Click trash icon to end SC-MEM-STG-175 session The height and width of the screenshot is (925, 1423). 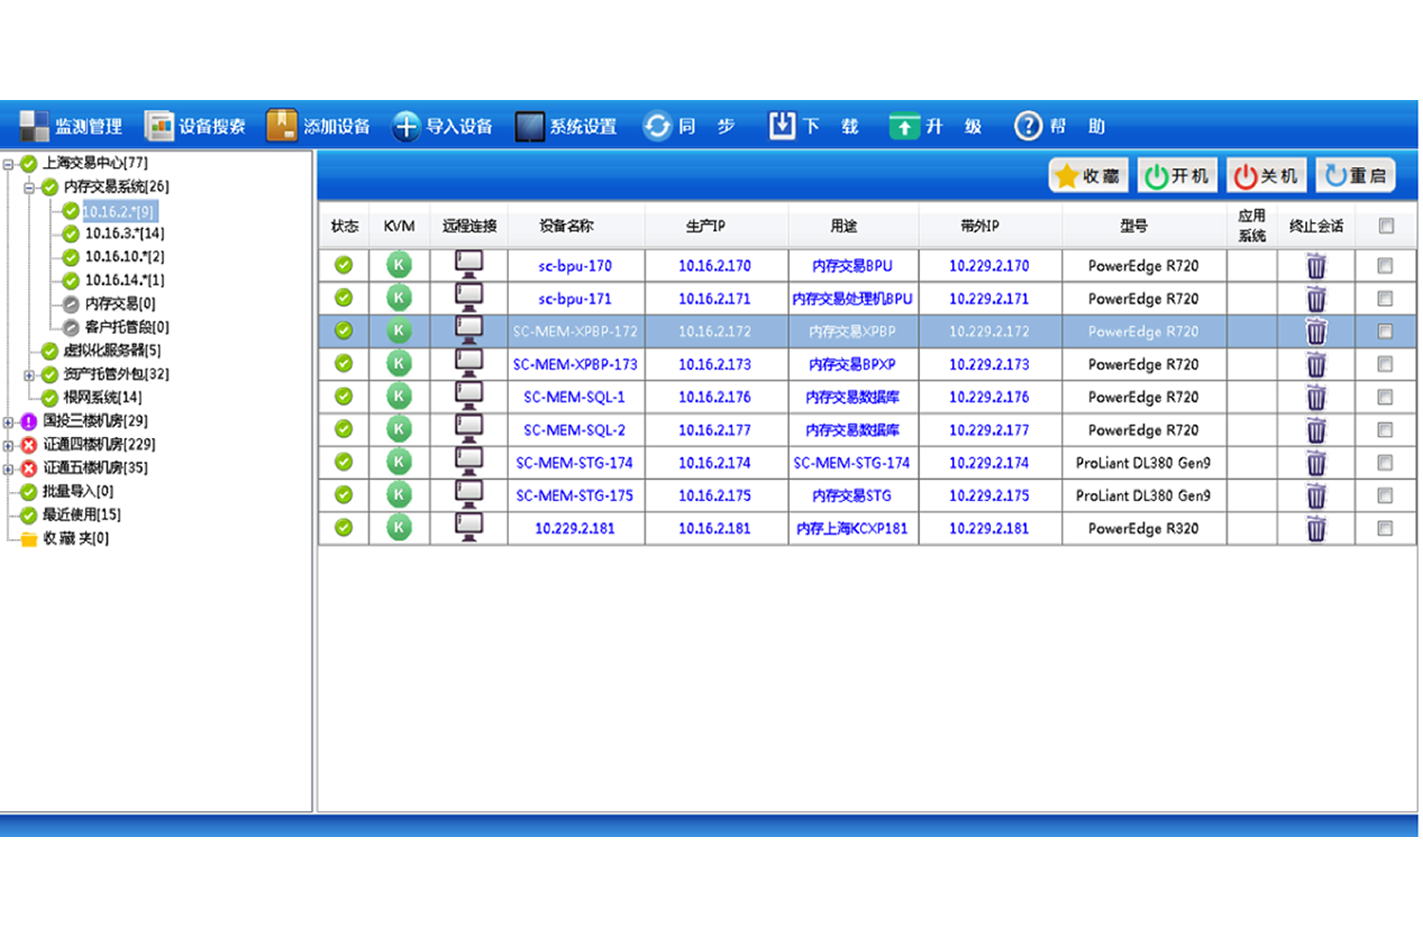1316,495
